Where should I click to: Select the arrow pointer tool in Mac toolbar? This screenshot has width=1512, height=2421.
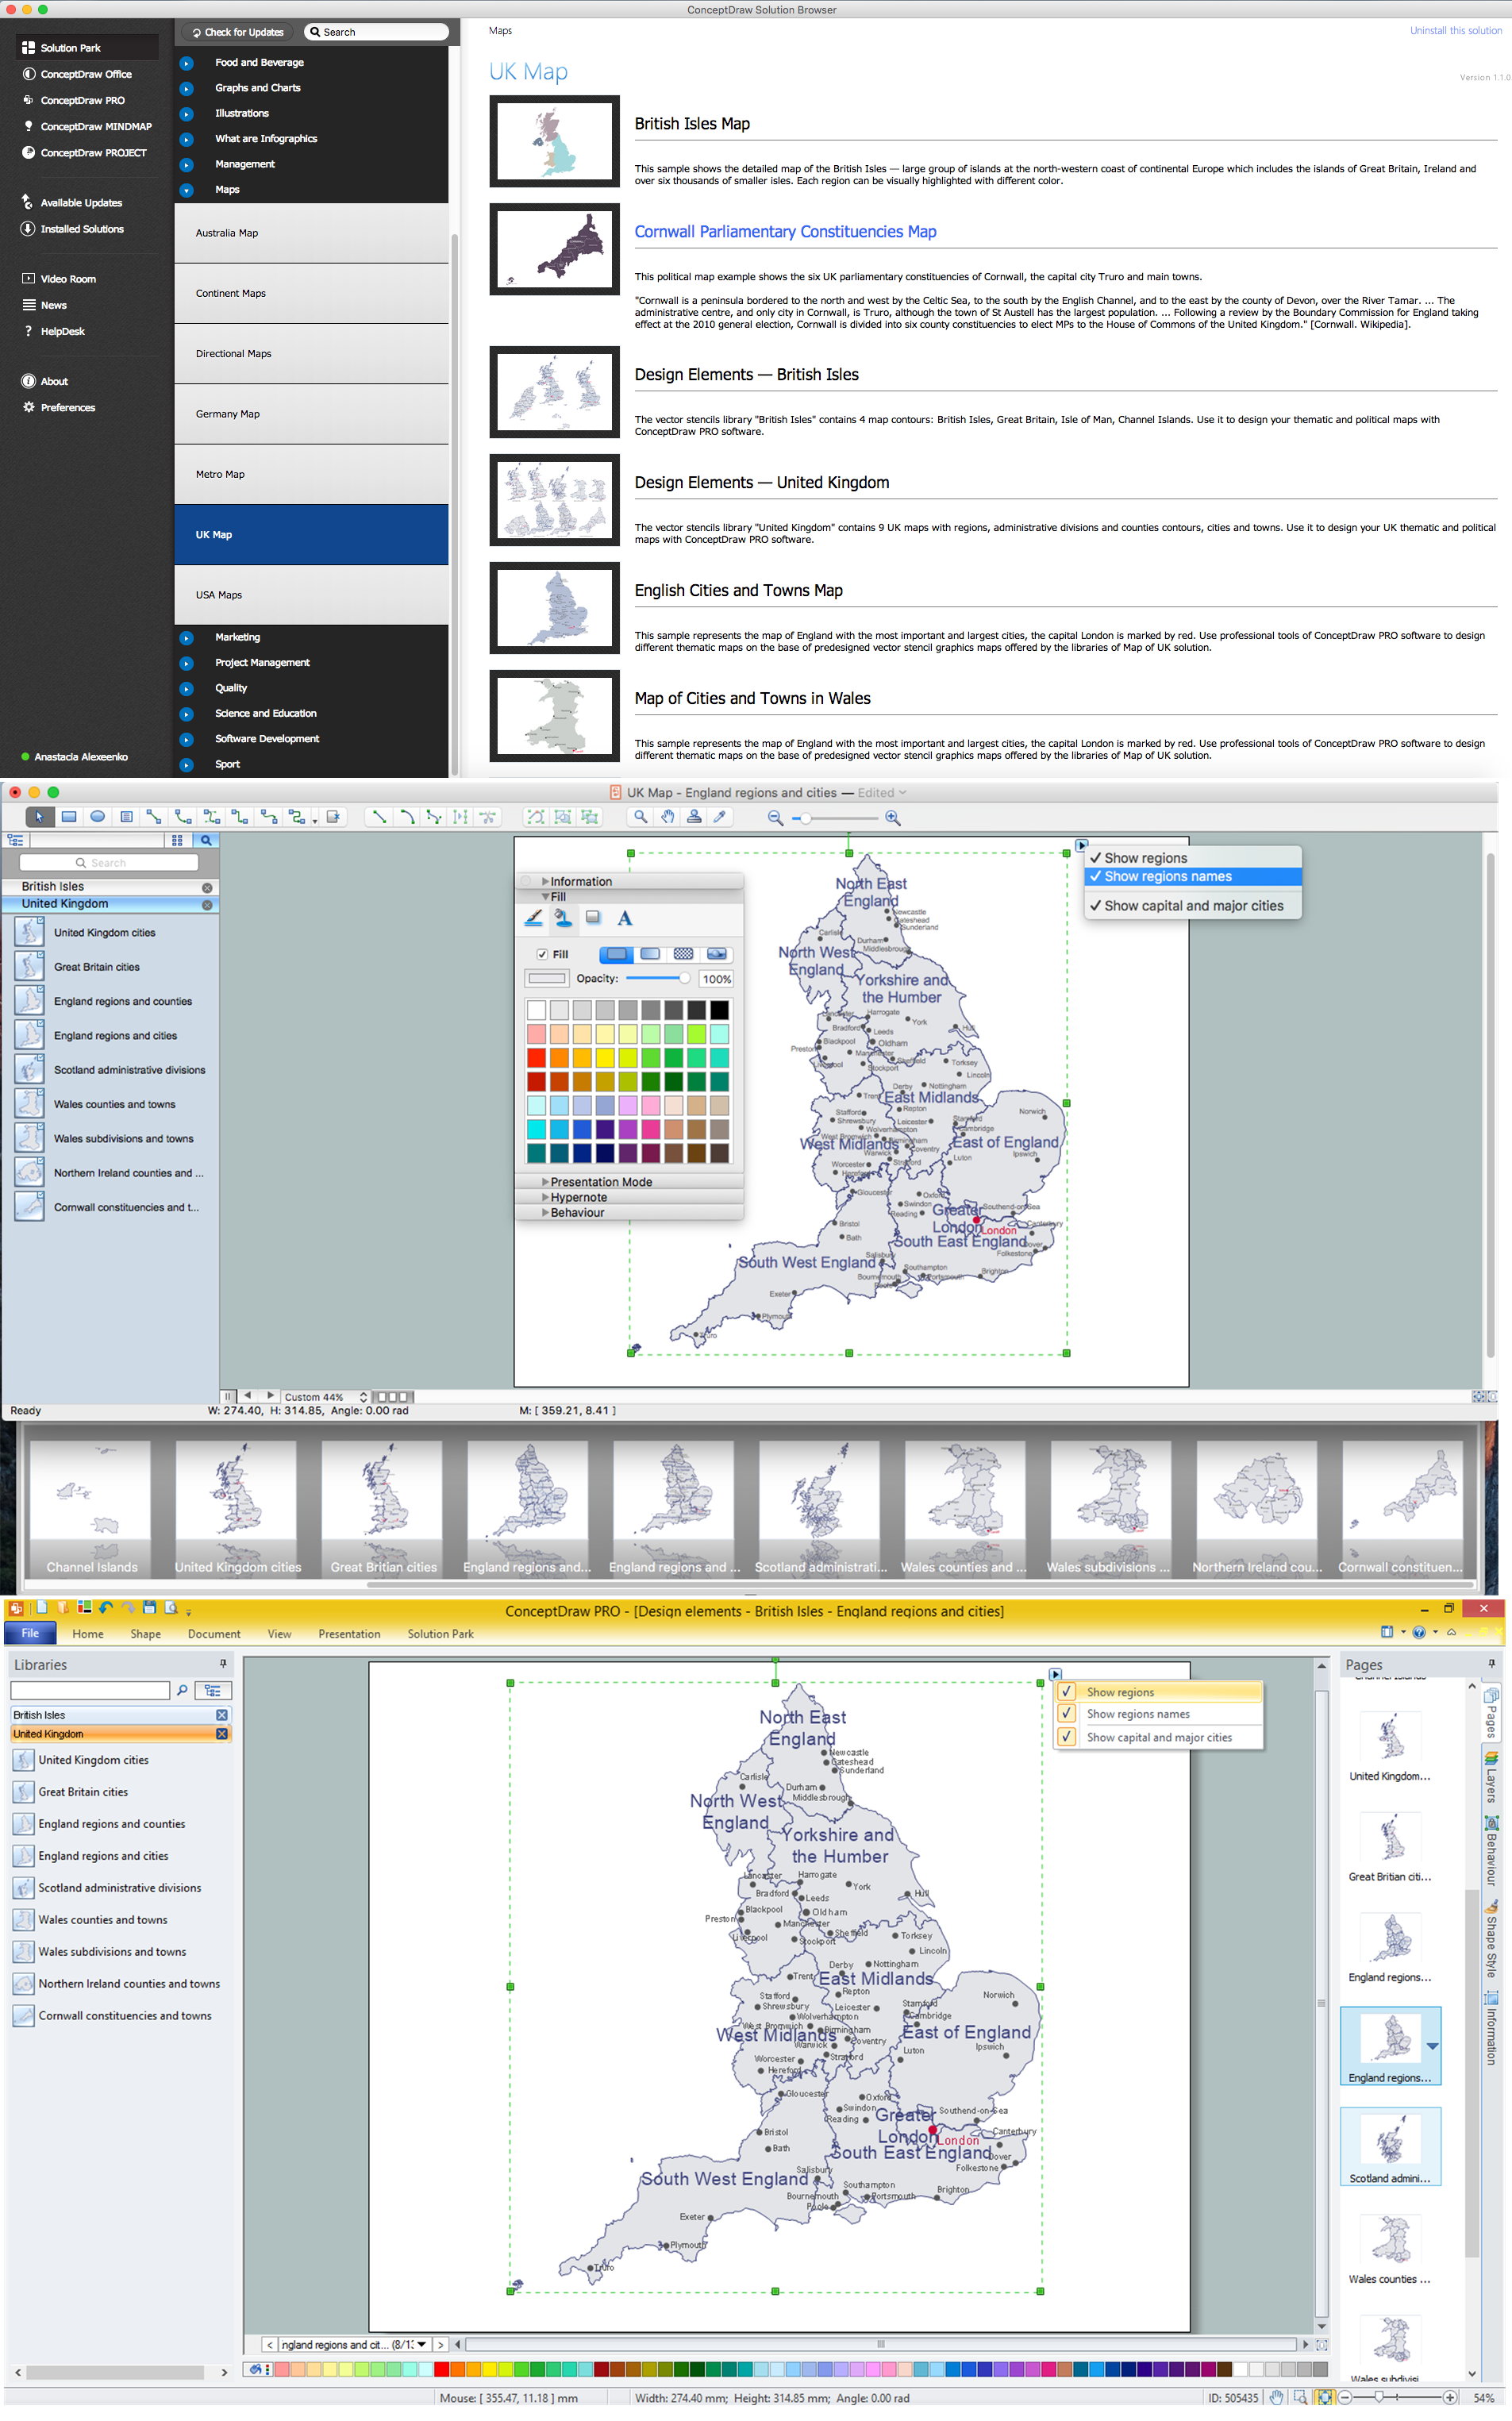40,817
